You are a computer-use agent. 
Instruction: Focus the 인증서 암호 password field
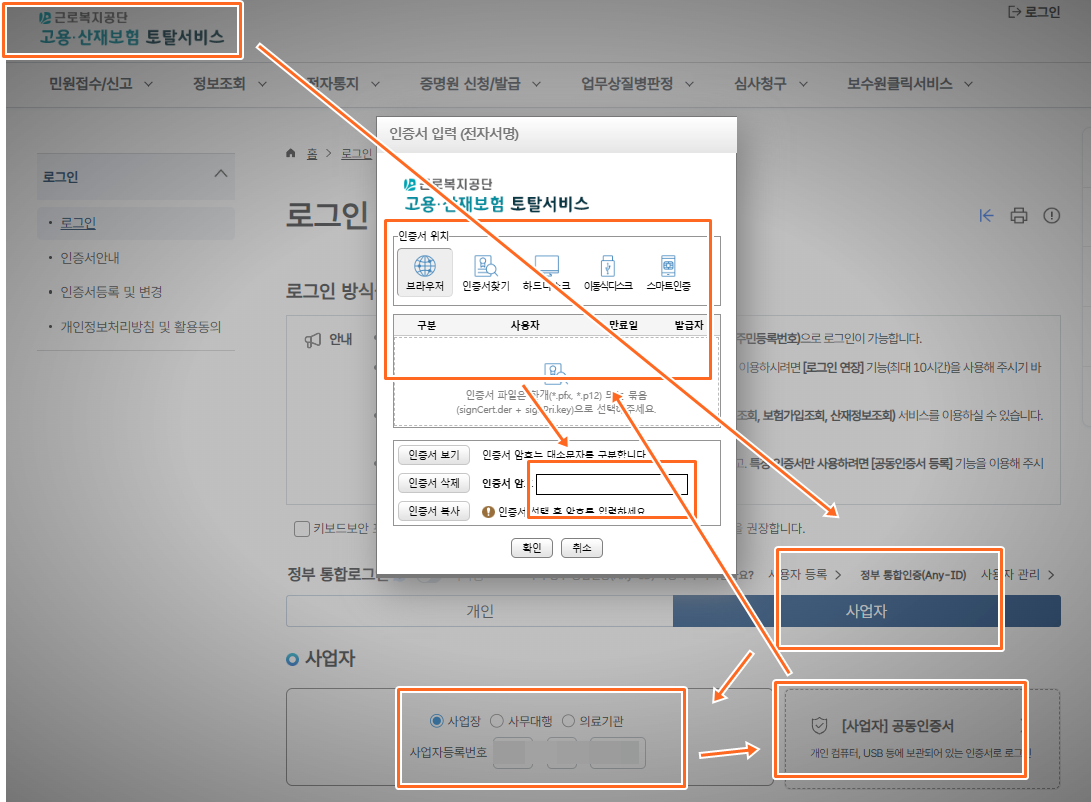click(x=612, y=484)
